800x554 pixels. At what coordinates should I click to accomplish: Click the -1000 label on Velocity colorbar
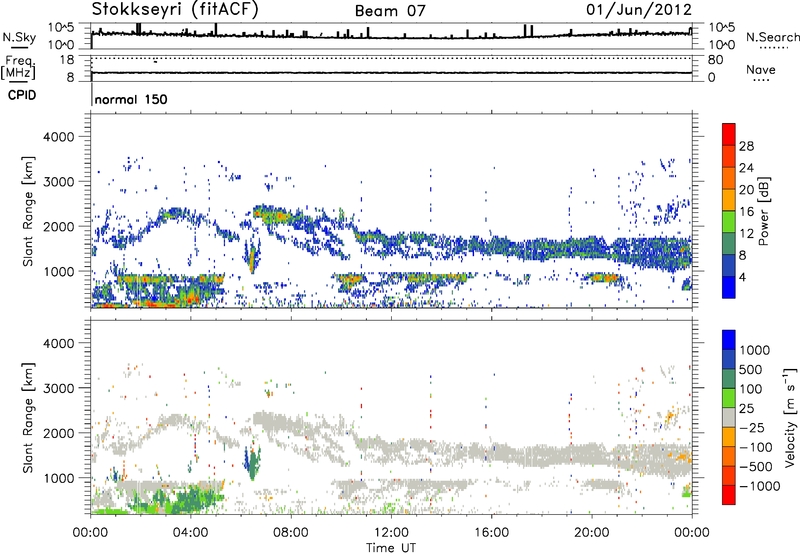click(759, 486)
